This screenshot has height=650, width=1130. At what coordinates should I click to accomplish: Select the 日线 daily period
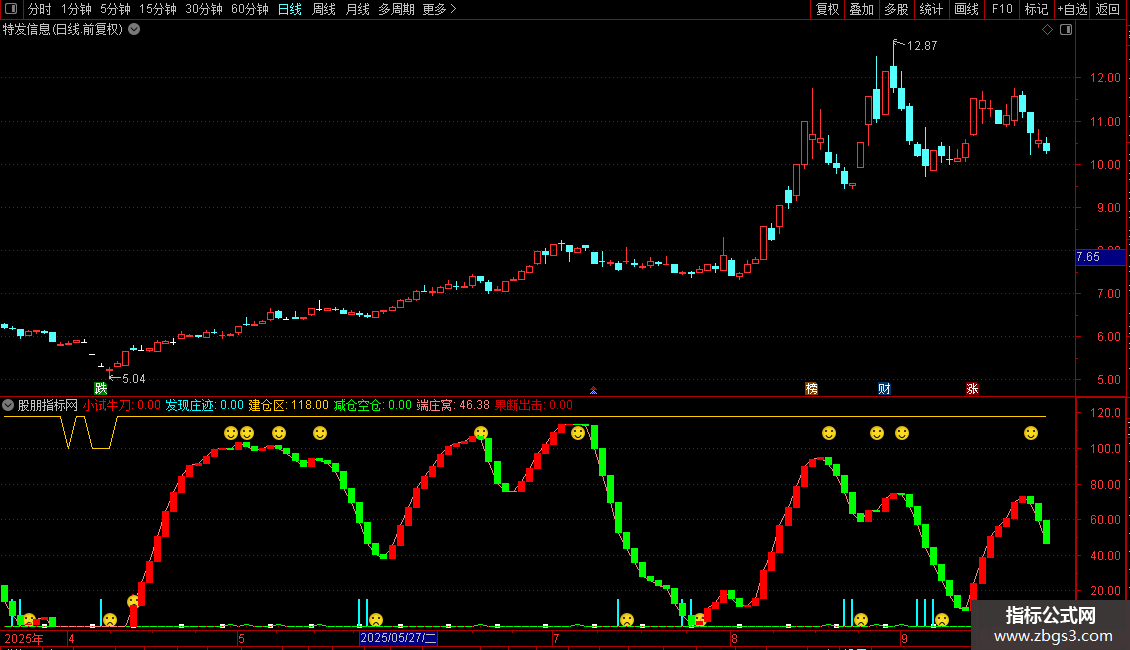pos(290,9)
